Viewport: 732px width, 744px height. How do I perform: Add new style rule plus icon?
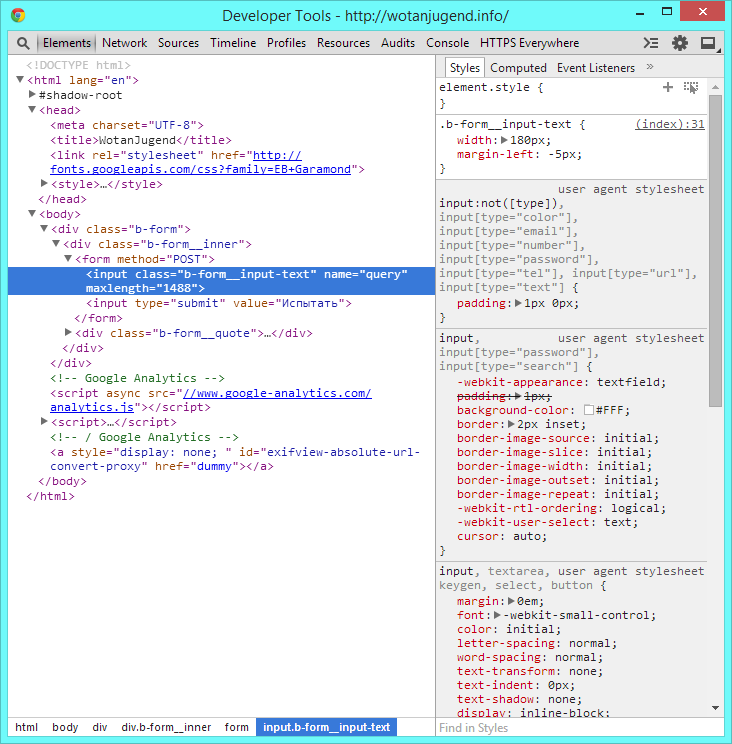point(668,88)
